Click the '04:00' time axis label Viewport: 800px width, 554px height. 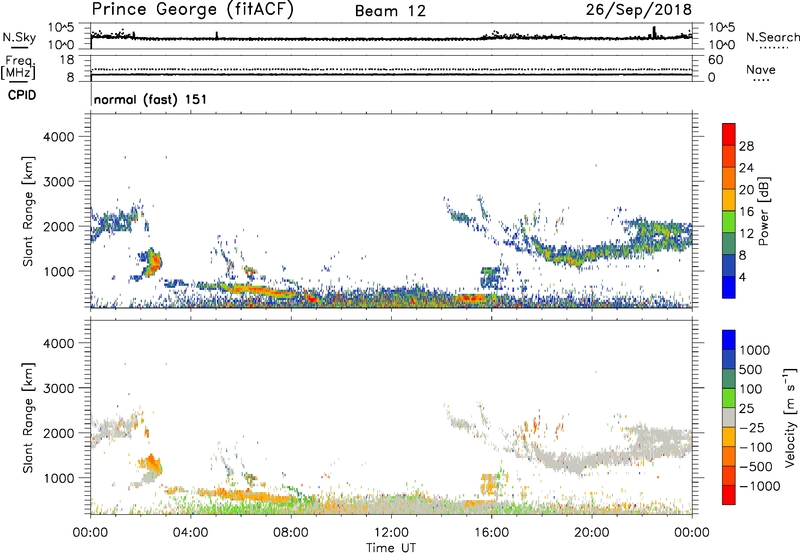(x=190, y=533)
